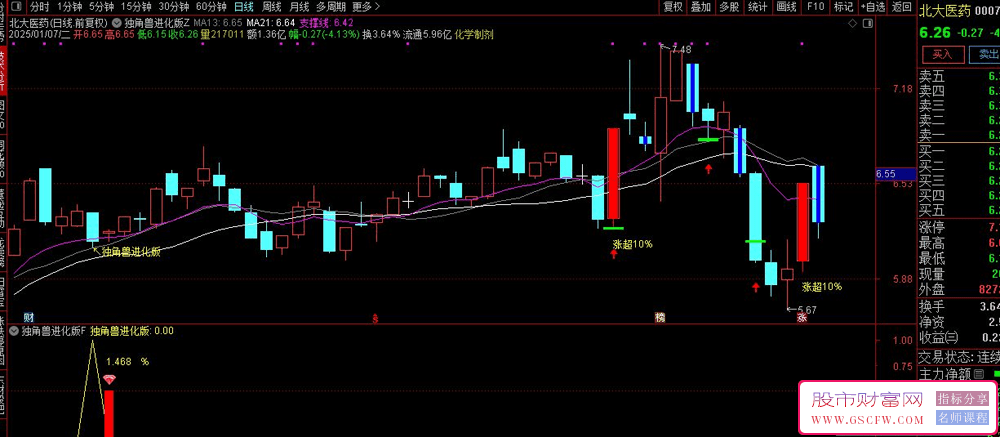Click the 最低 low price row

pyautogui.click(x=959, y=259)
